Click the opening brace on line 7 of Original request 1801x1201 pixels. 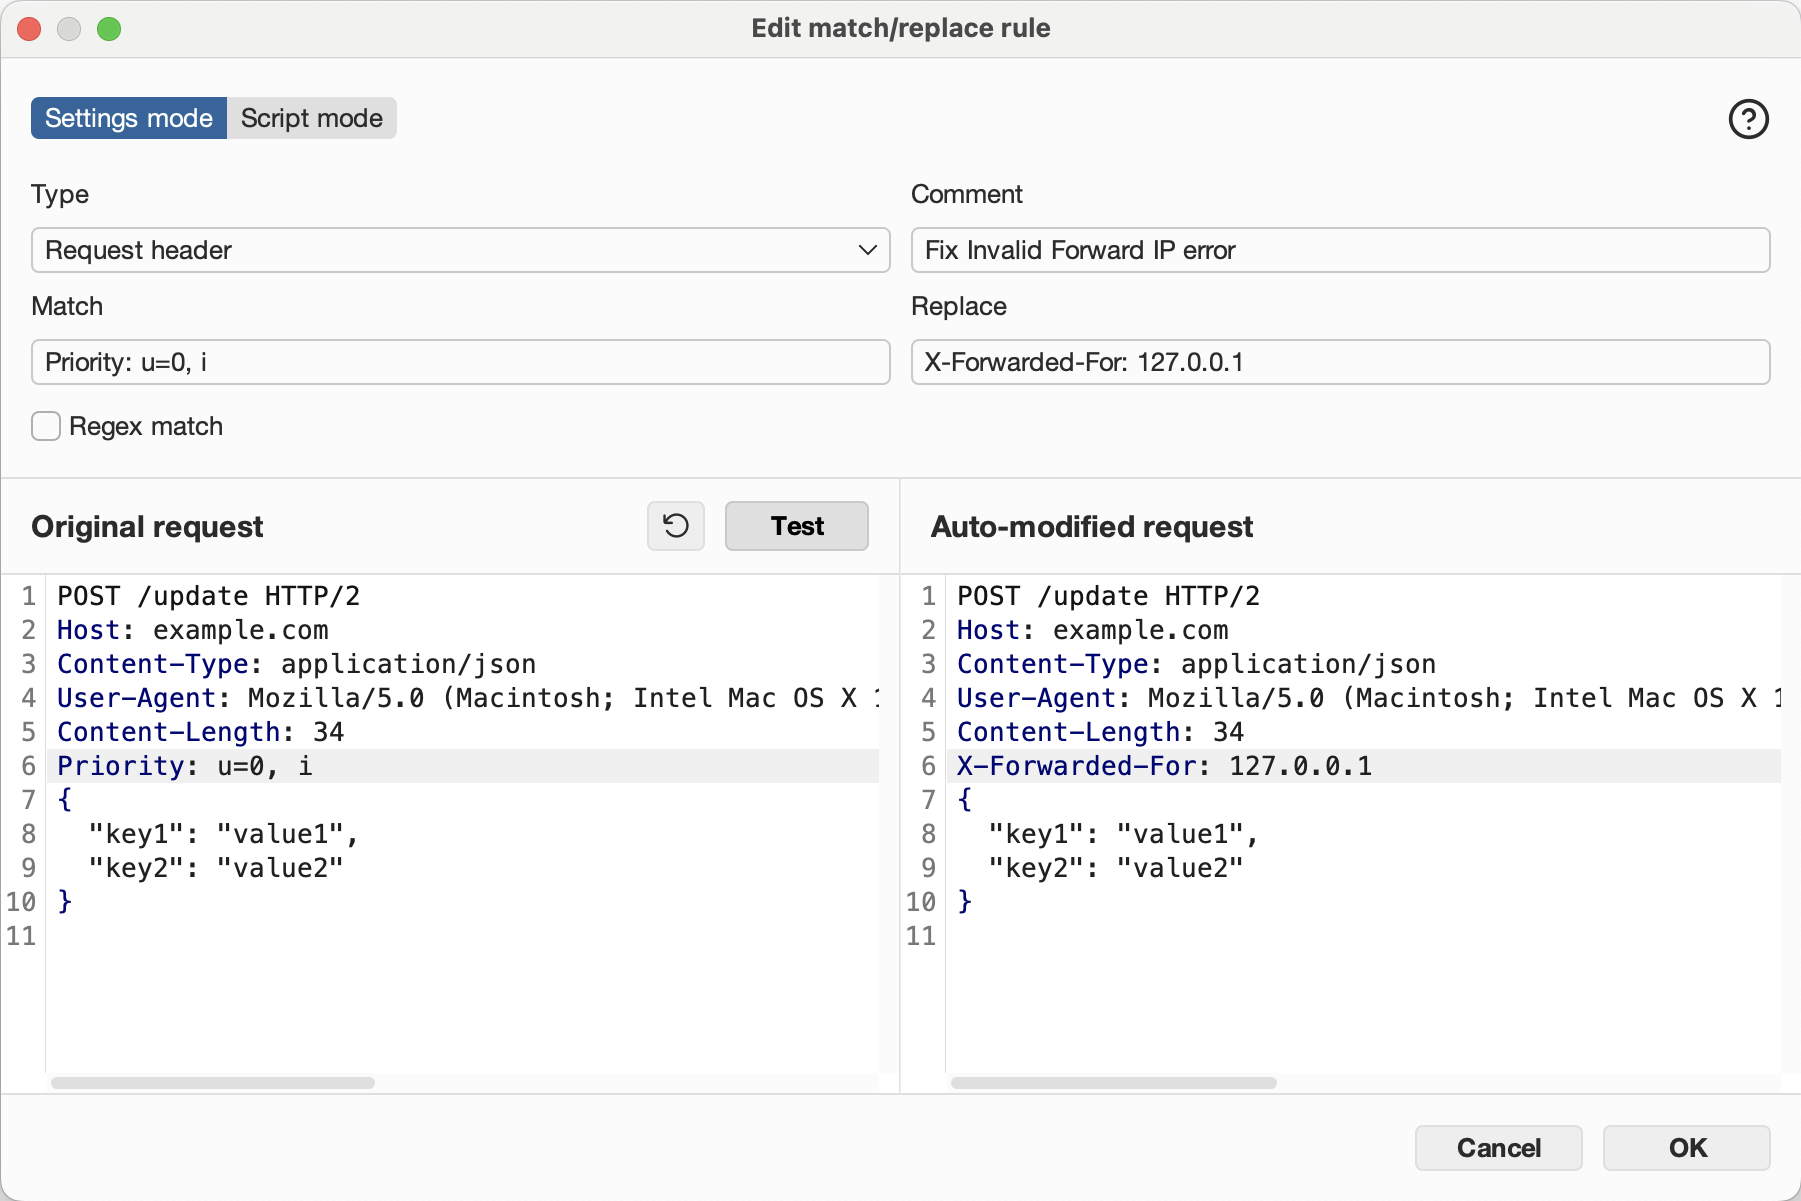65,800
